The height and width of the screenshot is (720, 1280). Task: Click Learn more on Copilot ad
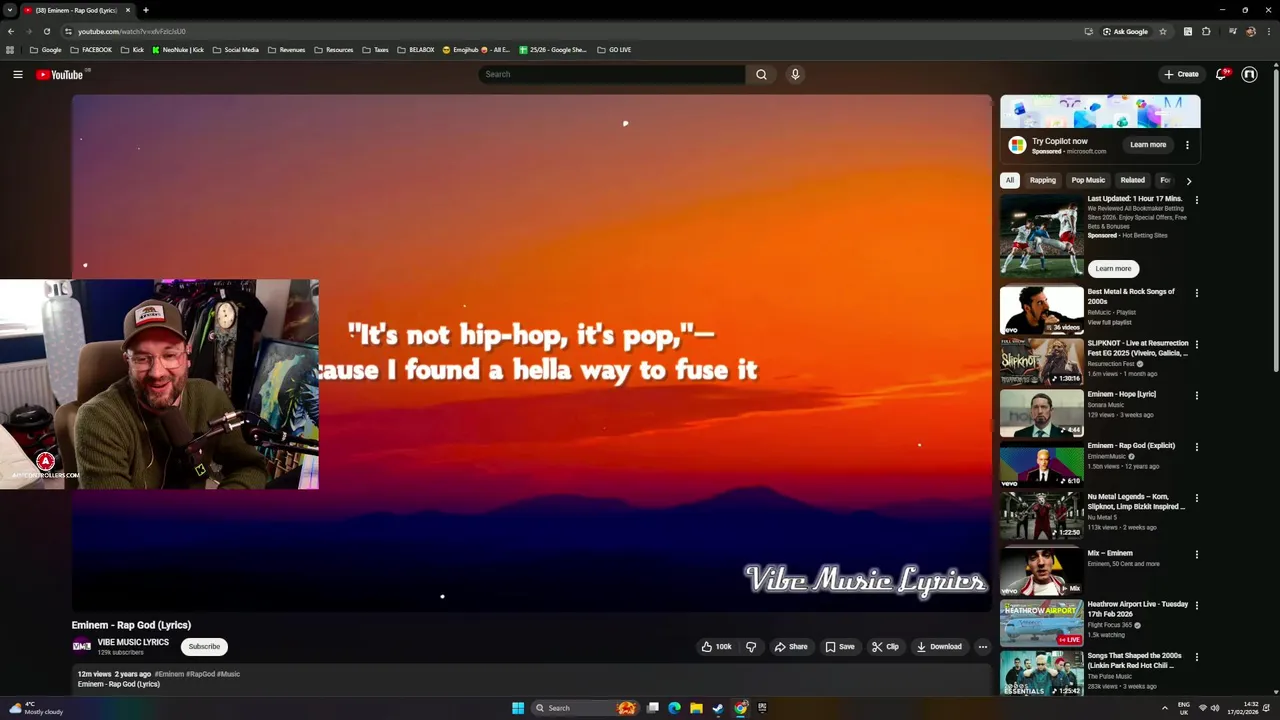pos(1148,145)
